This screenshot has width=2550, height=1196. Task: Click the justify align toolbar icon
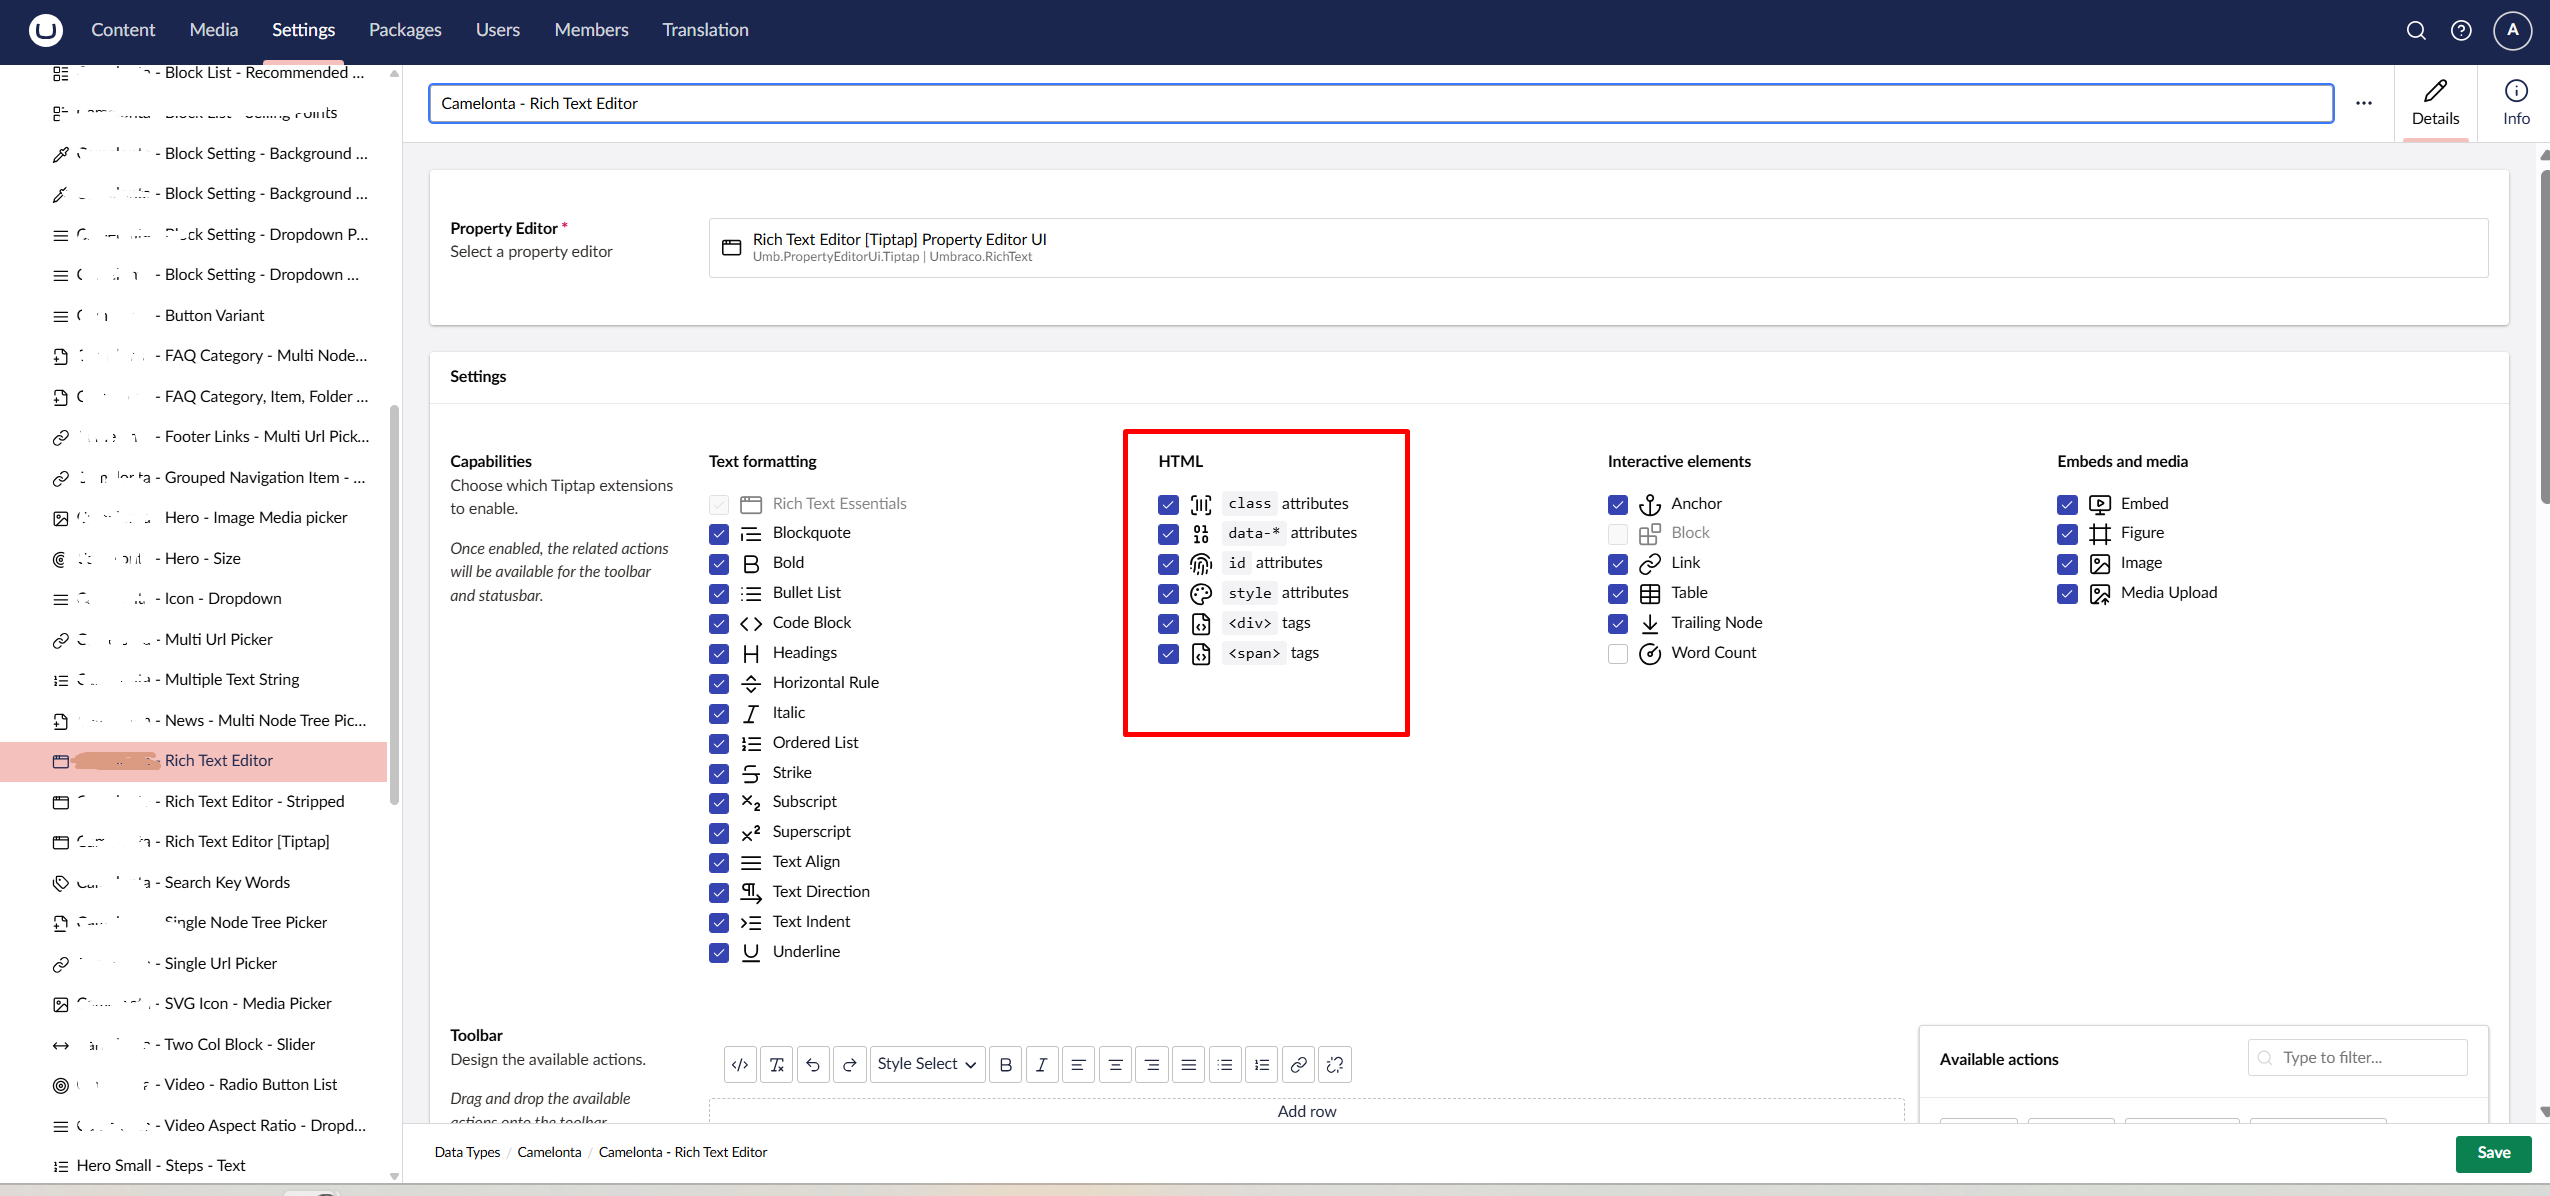1188,1065
